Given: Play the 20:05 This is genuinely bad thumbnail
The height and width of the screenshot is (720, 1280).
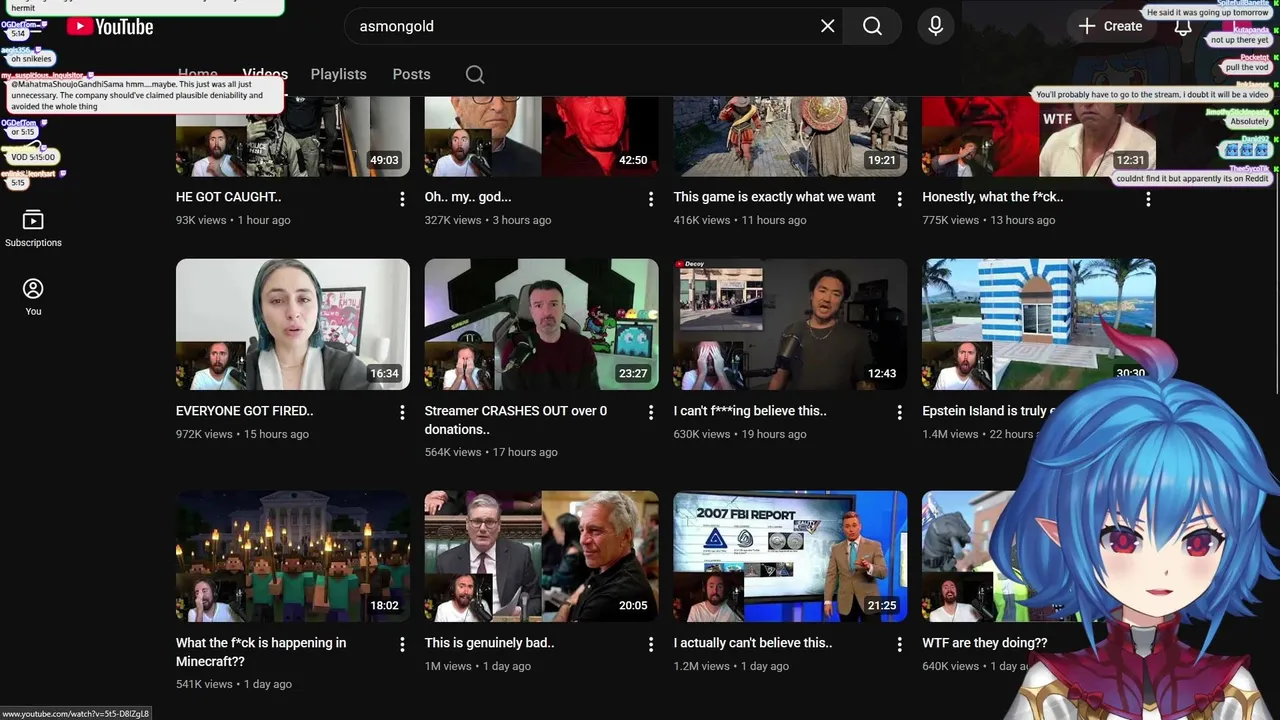Looking at the screenshot, I should click(541, 556).
